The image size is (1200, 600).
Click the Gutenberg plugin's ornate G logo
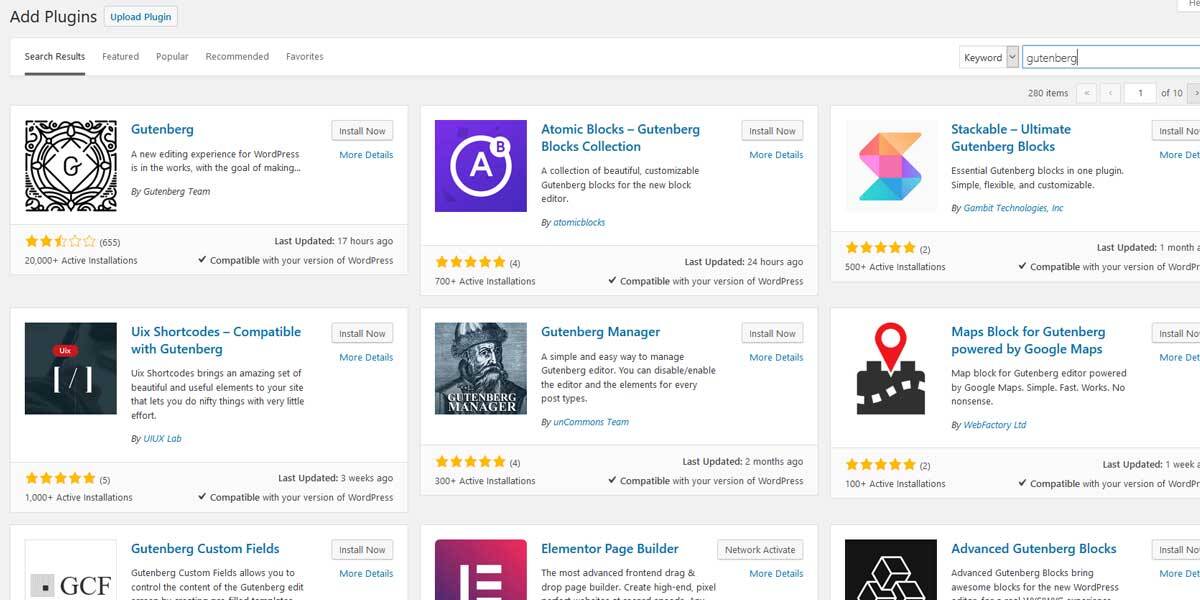71,166
